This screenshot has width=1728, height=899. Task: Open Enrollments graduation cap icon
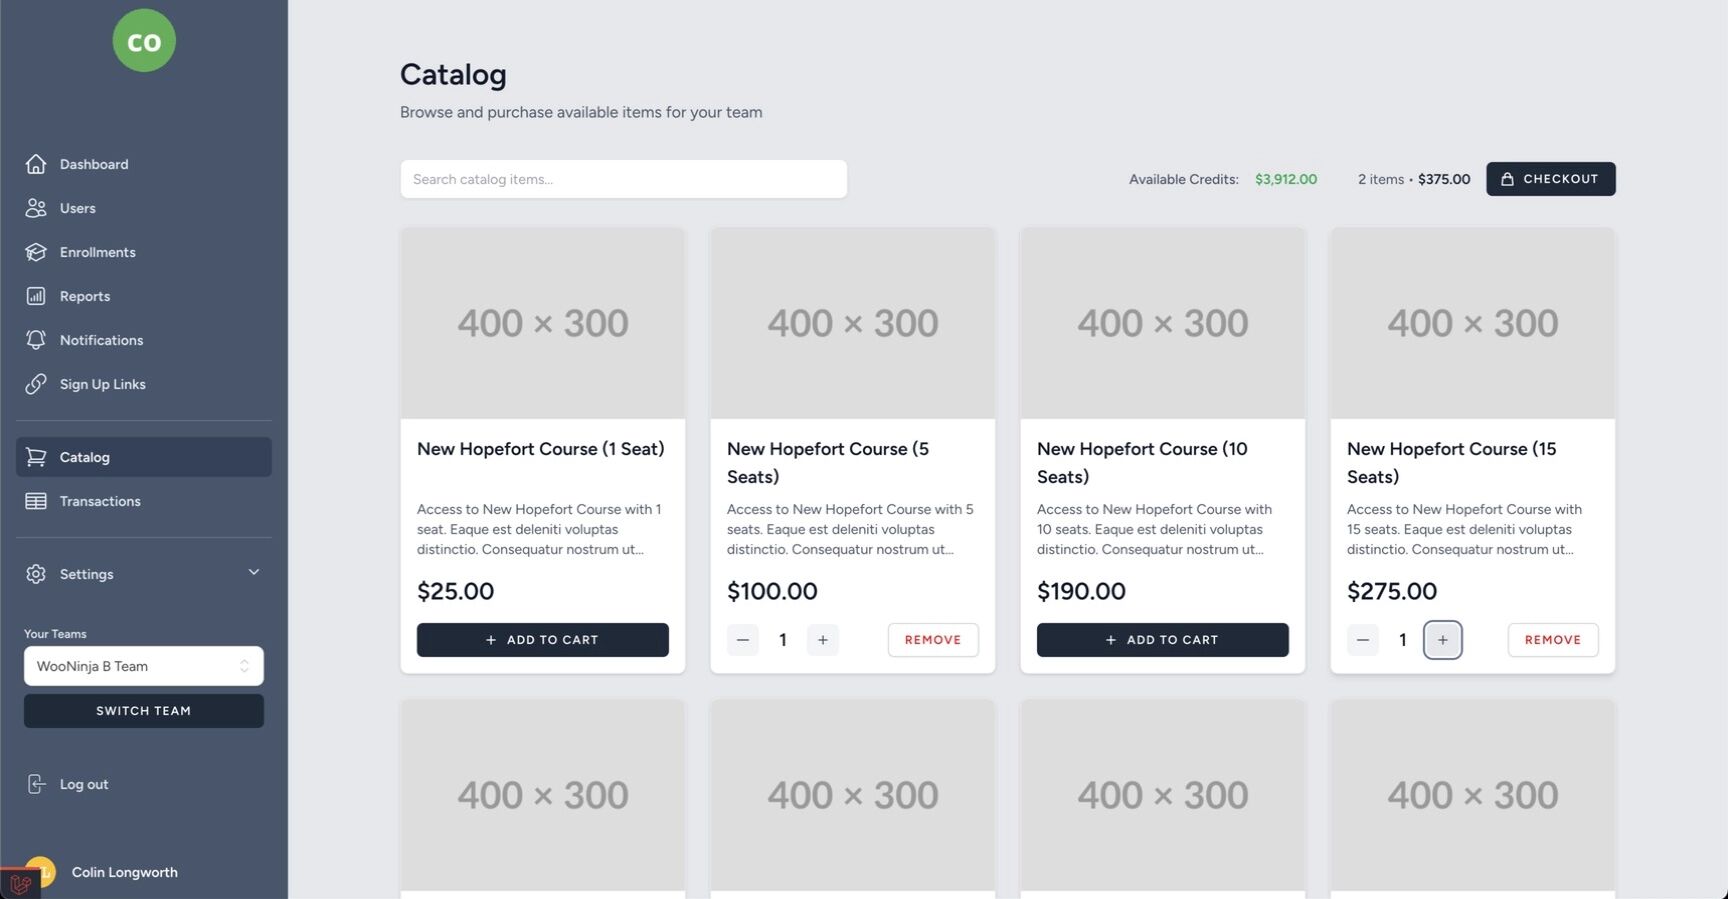pyautogui.click(x=36, y=252)
